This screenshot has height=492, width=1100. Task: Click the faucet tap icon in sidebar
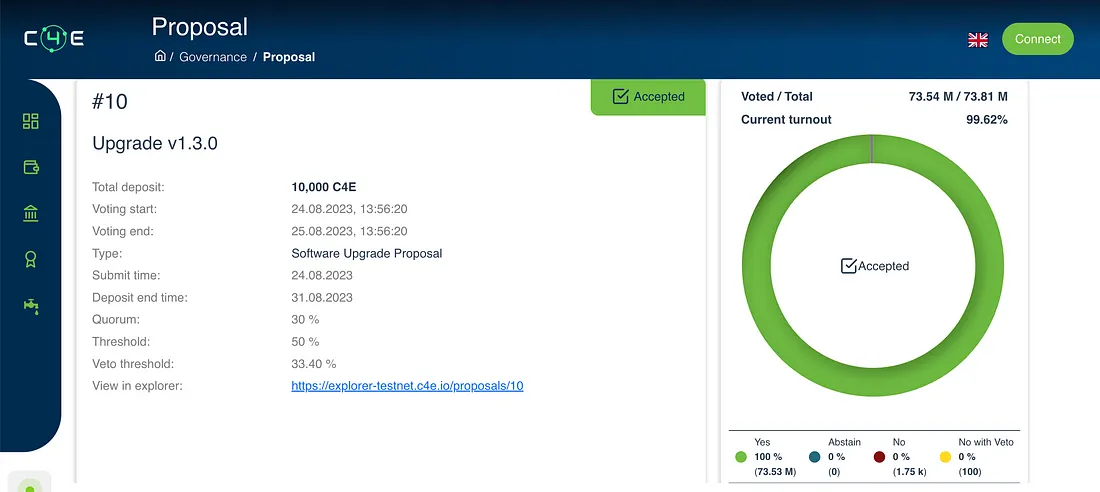30,305
